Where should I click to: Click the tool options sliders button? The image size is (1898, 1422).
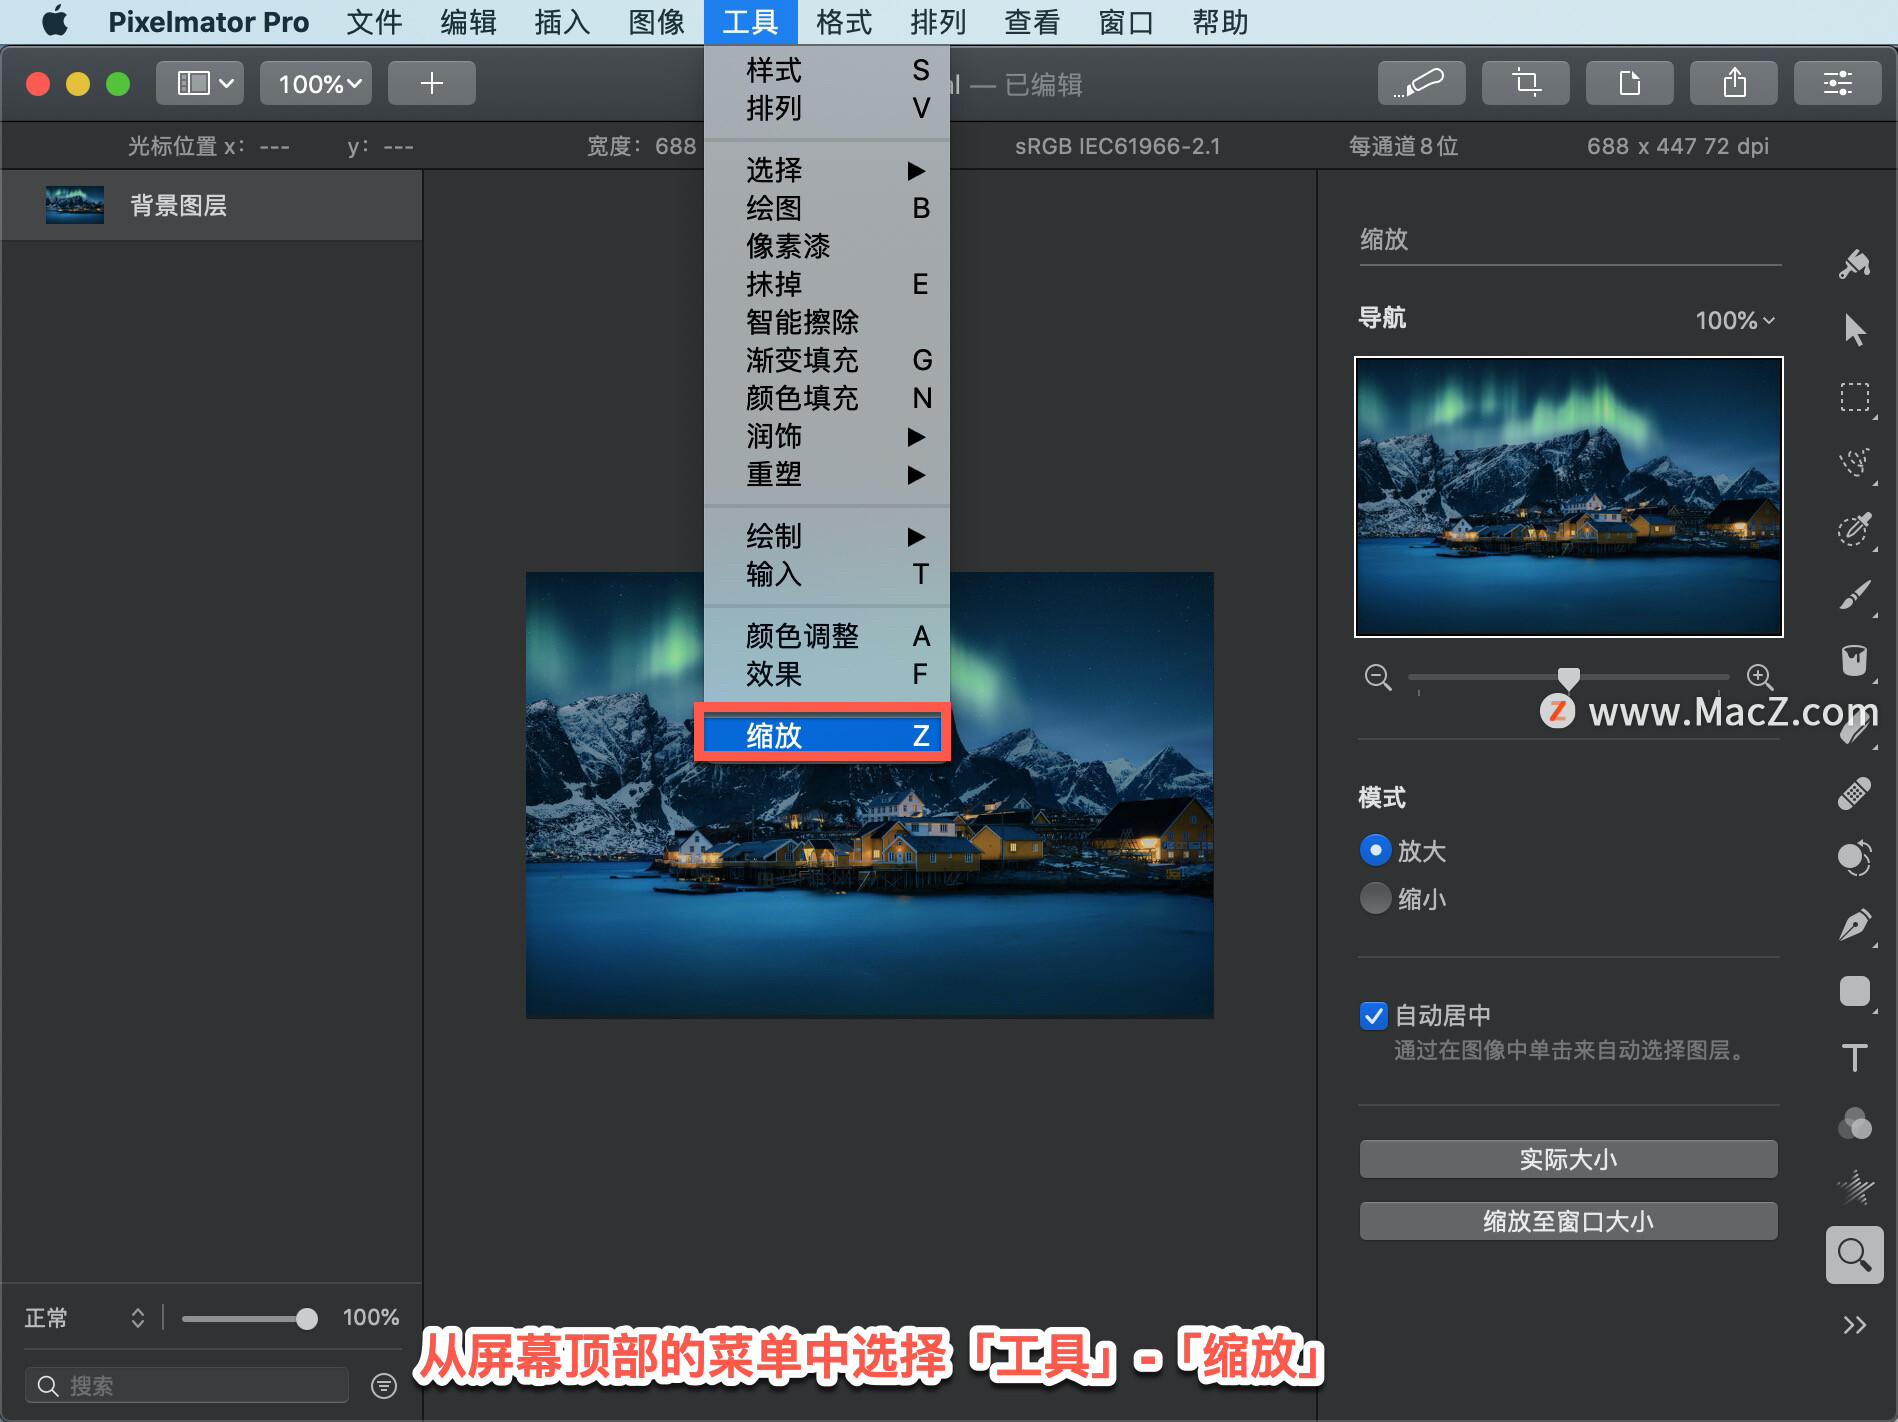click(x=1837, y=83)
